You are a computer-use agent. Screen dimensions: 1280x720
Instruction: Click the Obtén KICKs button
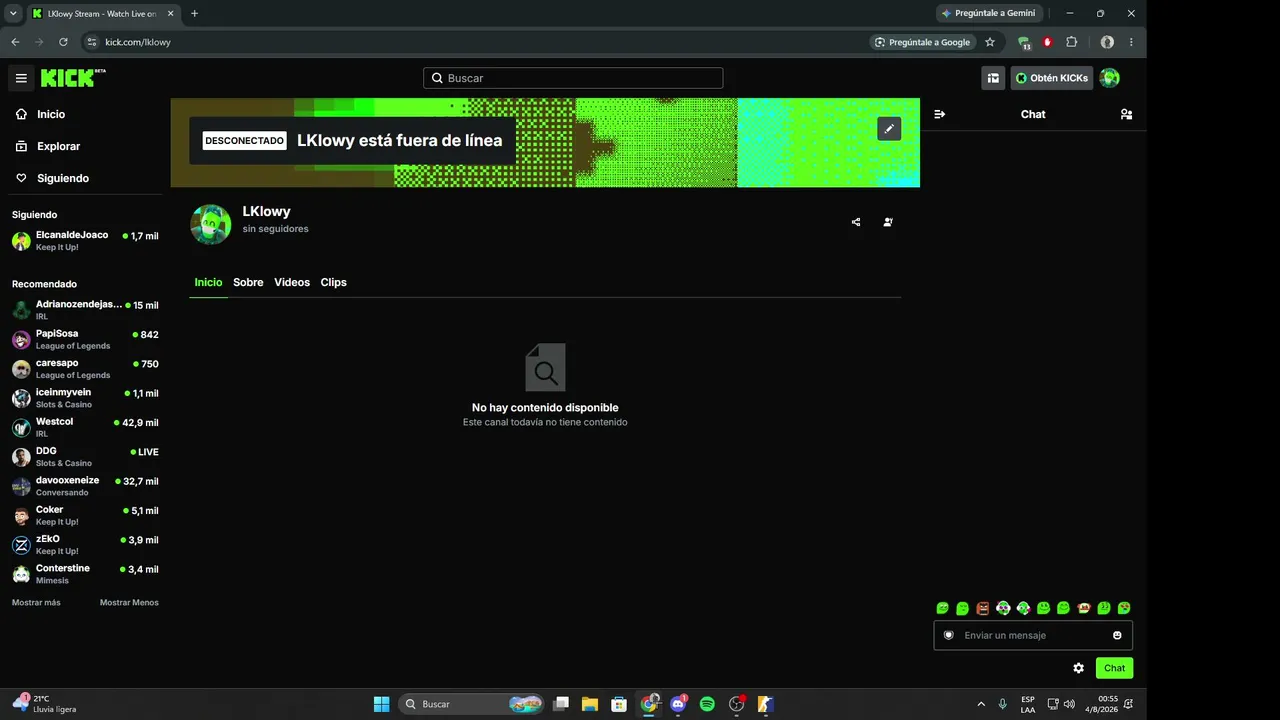[1051, 78]
